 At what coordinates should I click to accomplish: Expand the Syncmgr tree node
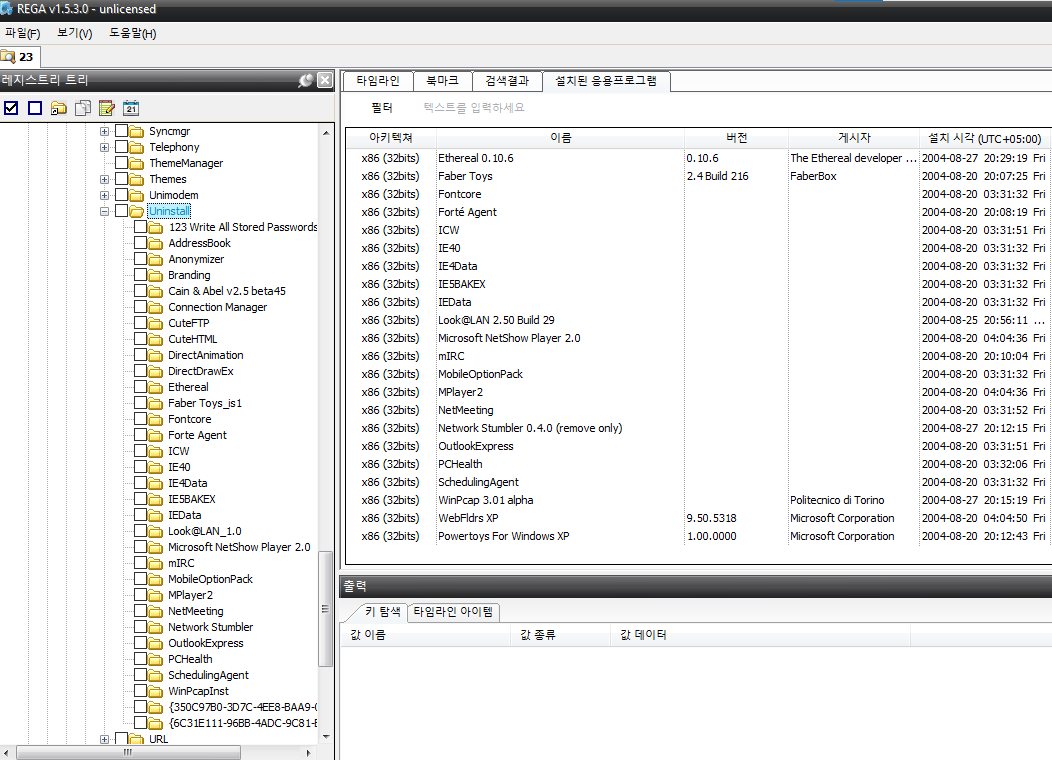105,131
